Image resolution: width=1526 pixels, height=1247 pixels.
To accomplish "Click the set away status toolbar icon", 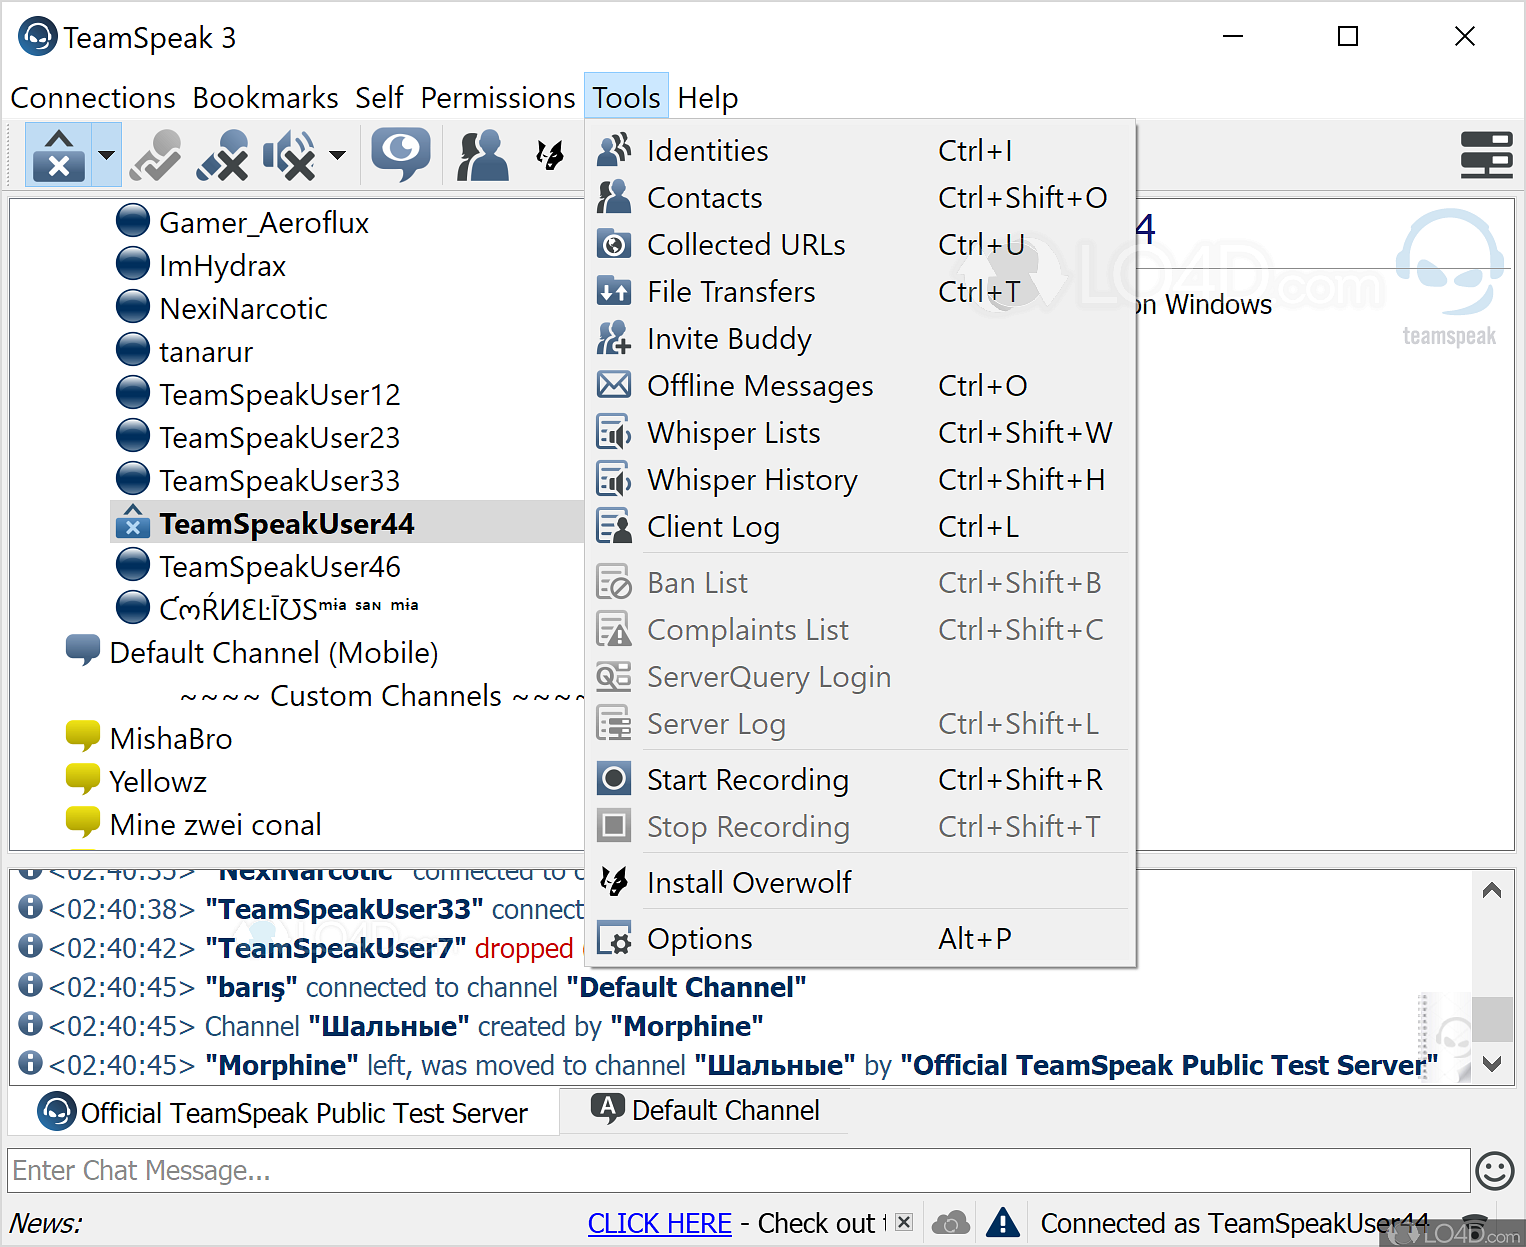I will coord(156,155).
